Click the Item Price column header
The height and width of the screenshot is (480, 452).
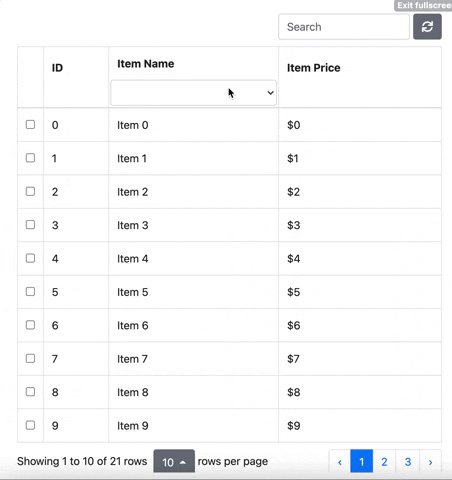point(314,68)
